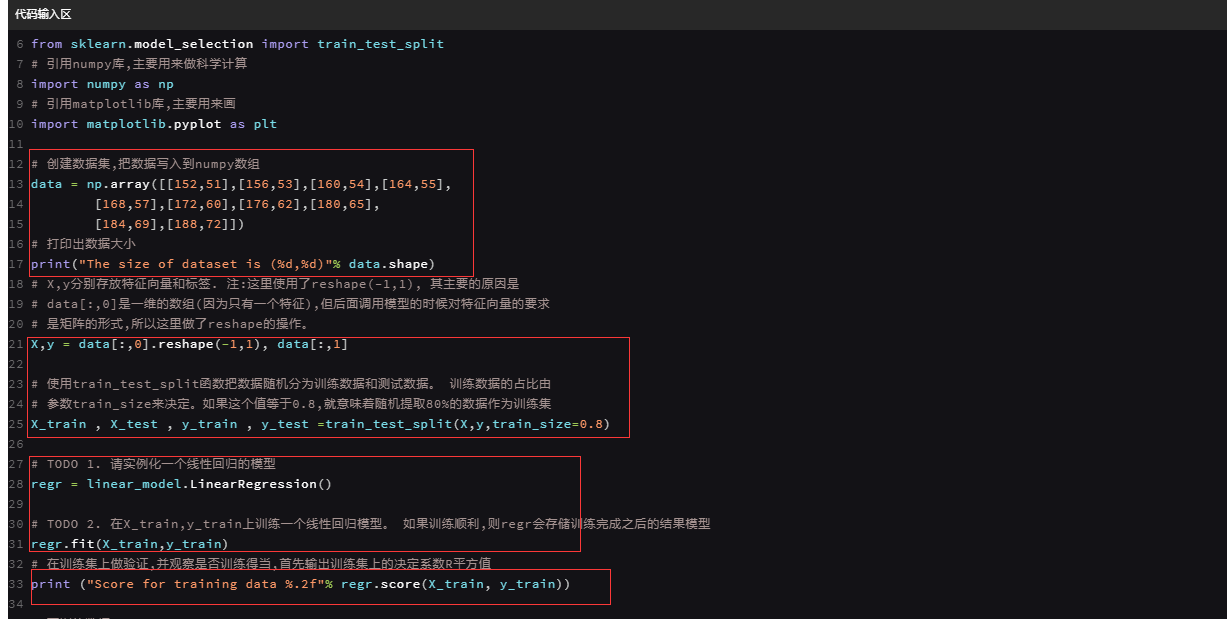Click line 20 comment 是矩阵的形式
This screenshot has width=1227, height=619.
[170, 324]
